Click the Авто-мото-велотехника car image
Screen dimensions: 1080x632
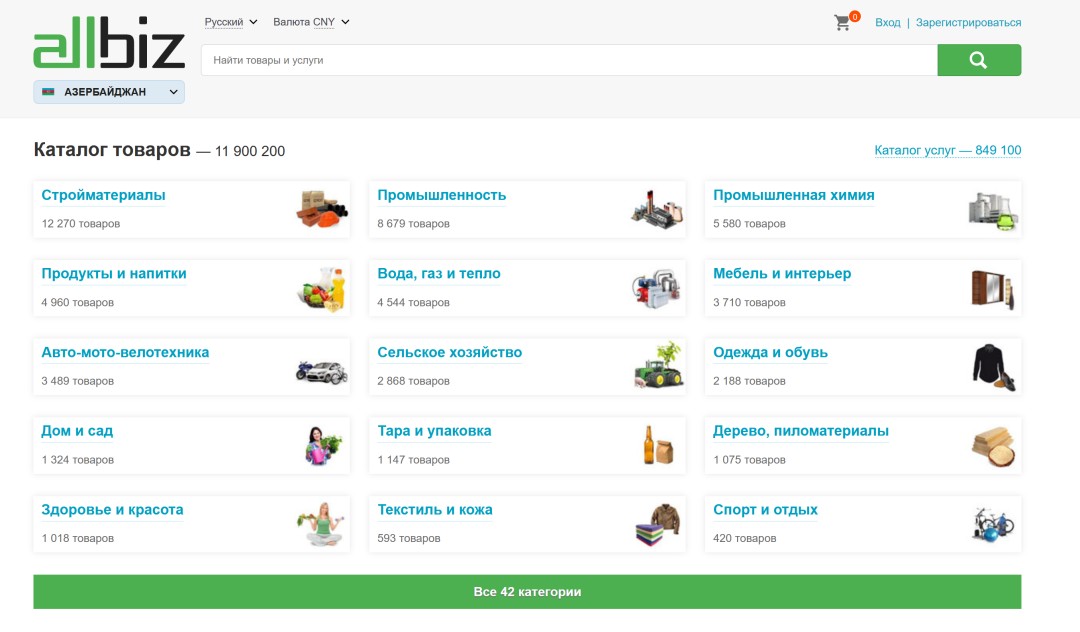(322, 372)
